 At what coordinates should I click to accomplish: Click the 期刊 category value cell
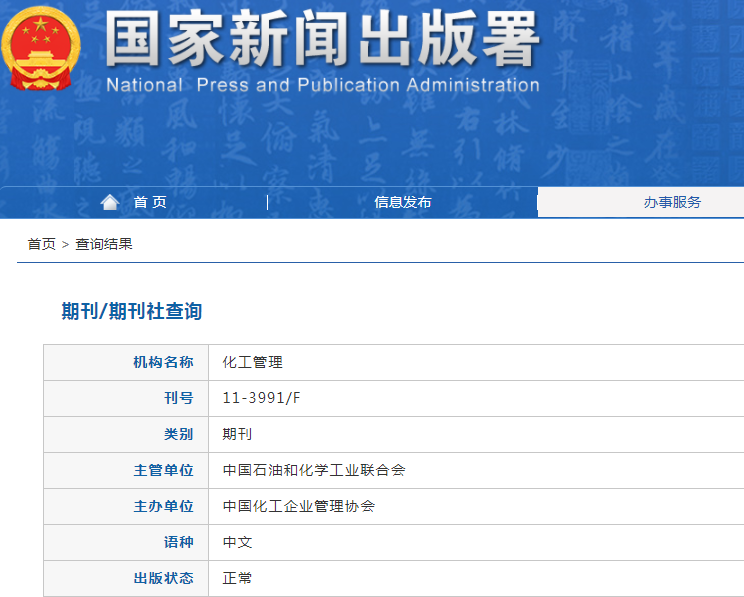(x=237, y=434)
